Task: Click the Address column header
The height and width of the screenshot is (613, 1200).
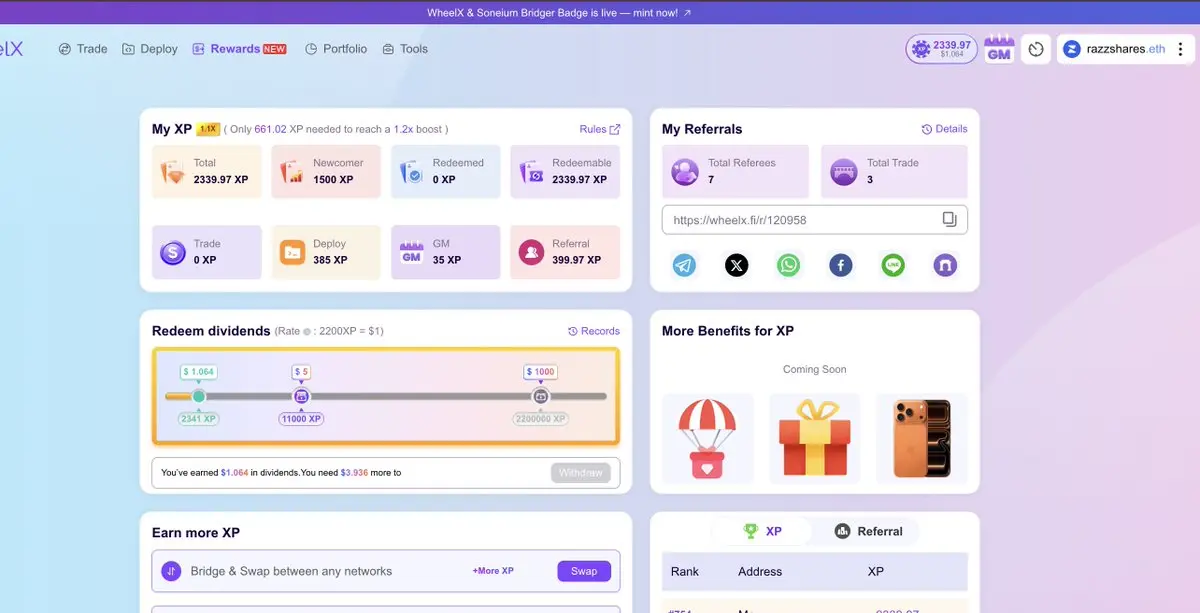Action: tap(760, 571)
